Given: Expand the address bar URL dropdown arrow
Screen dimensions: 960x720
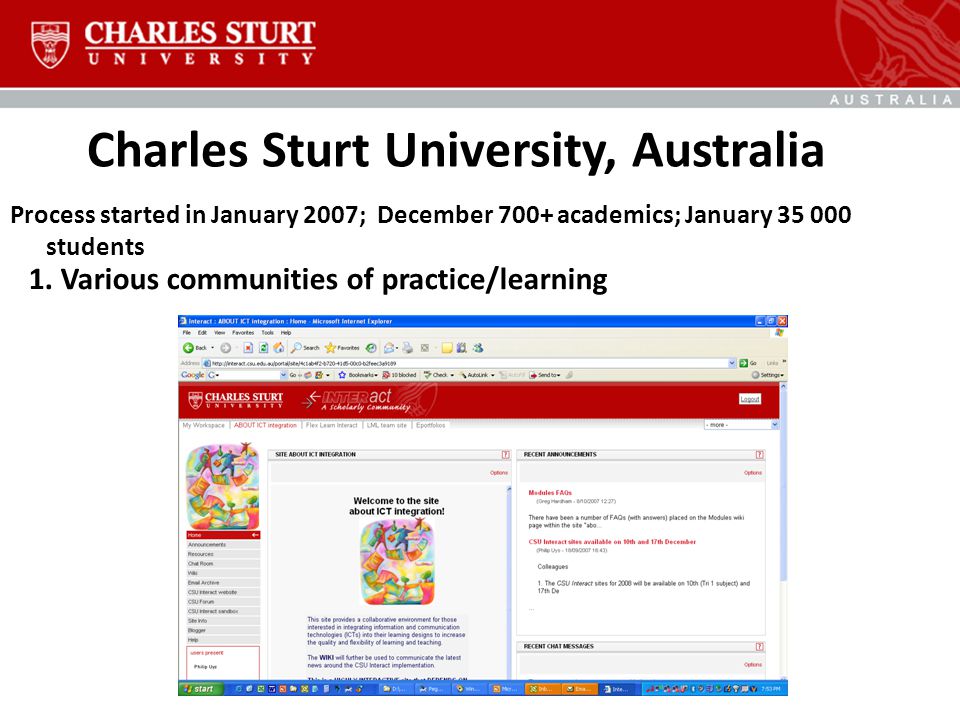Looking at the screenshot, I should [732, 363].
